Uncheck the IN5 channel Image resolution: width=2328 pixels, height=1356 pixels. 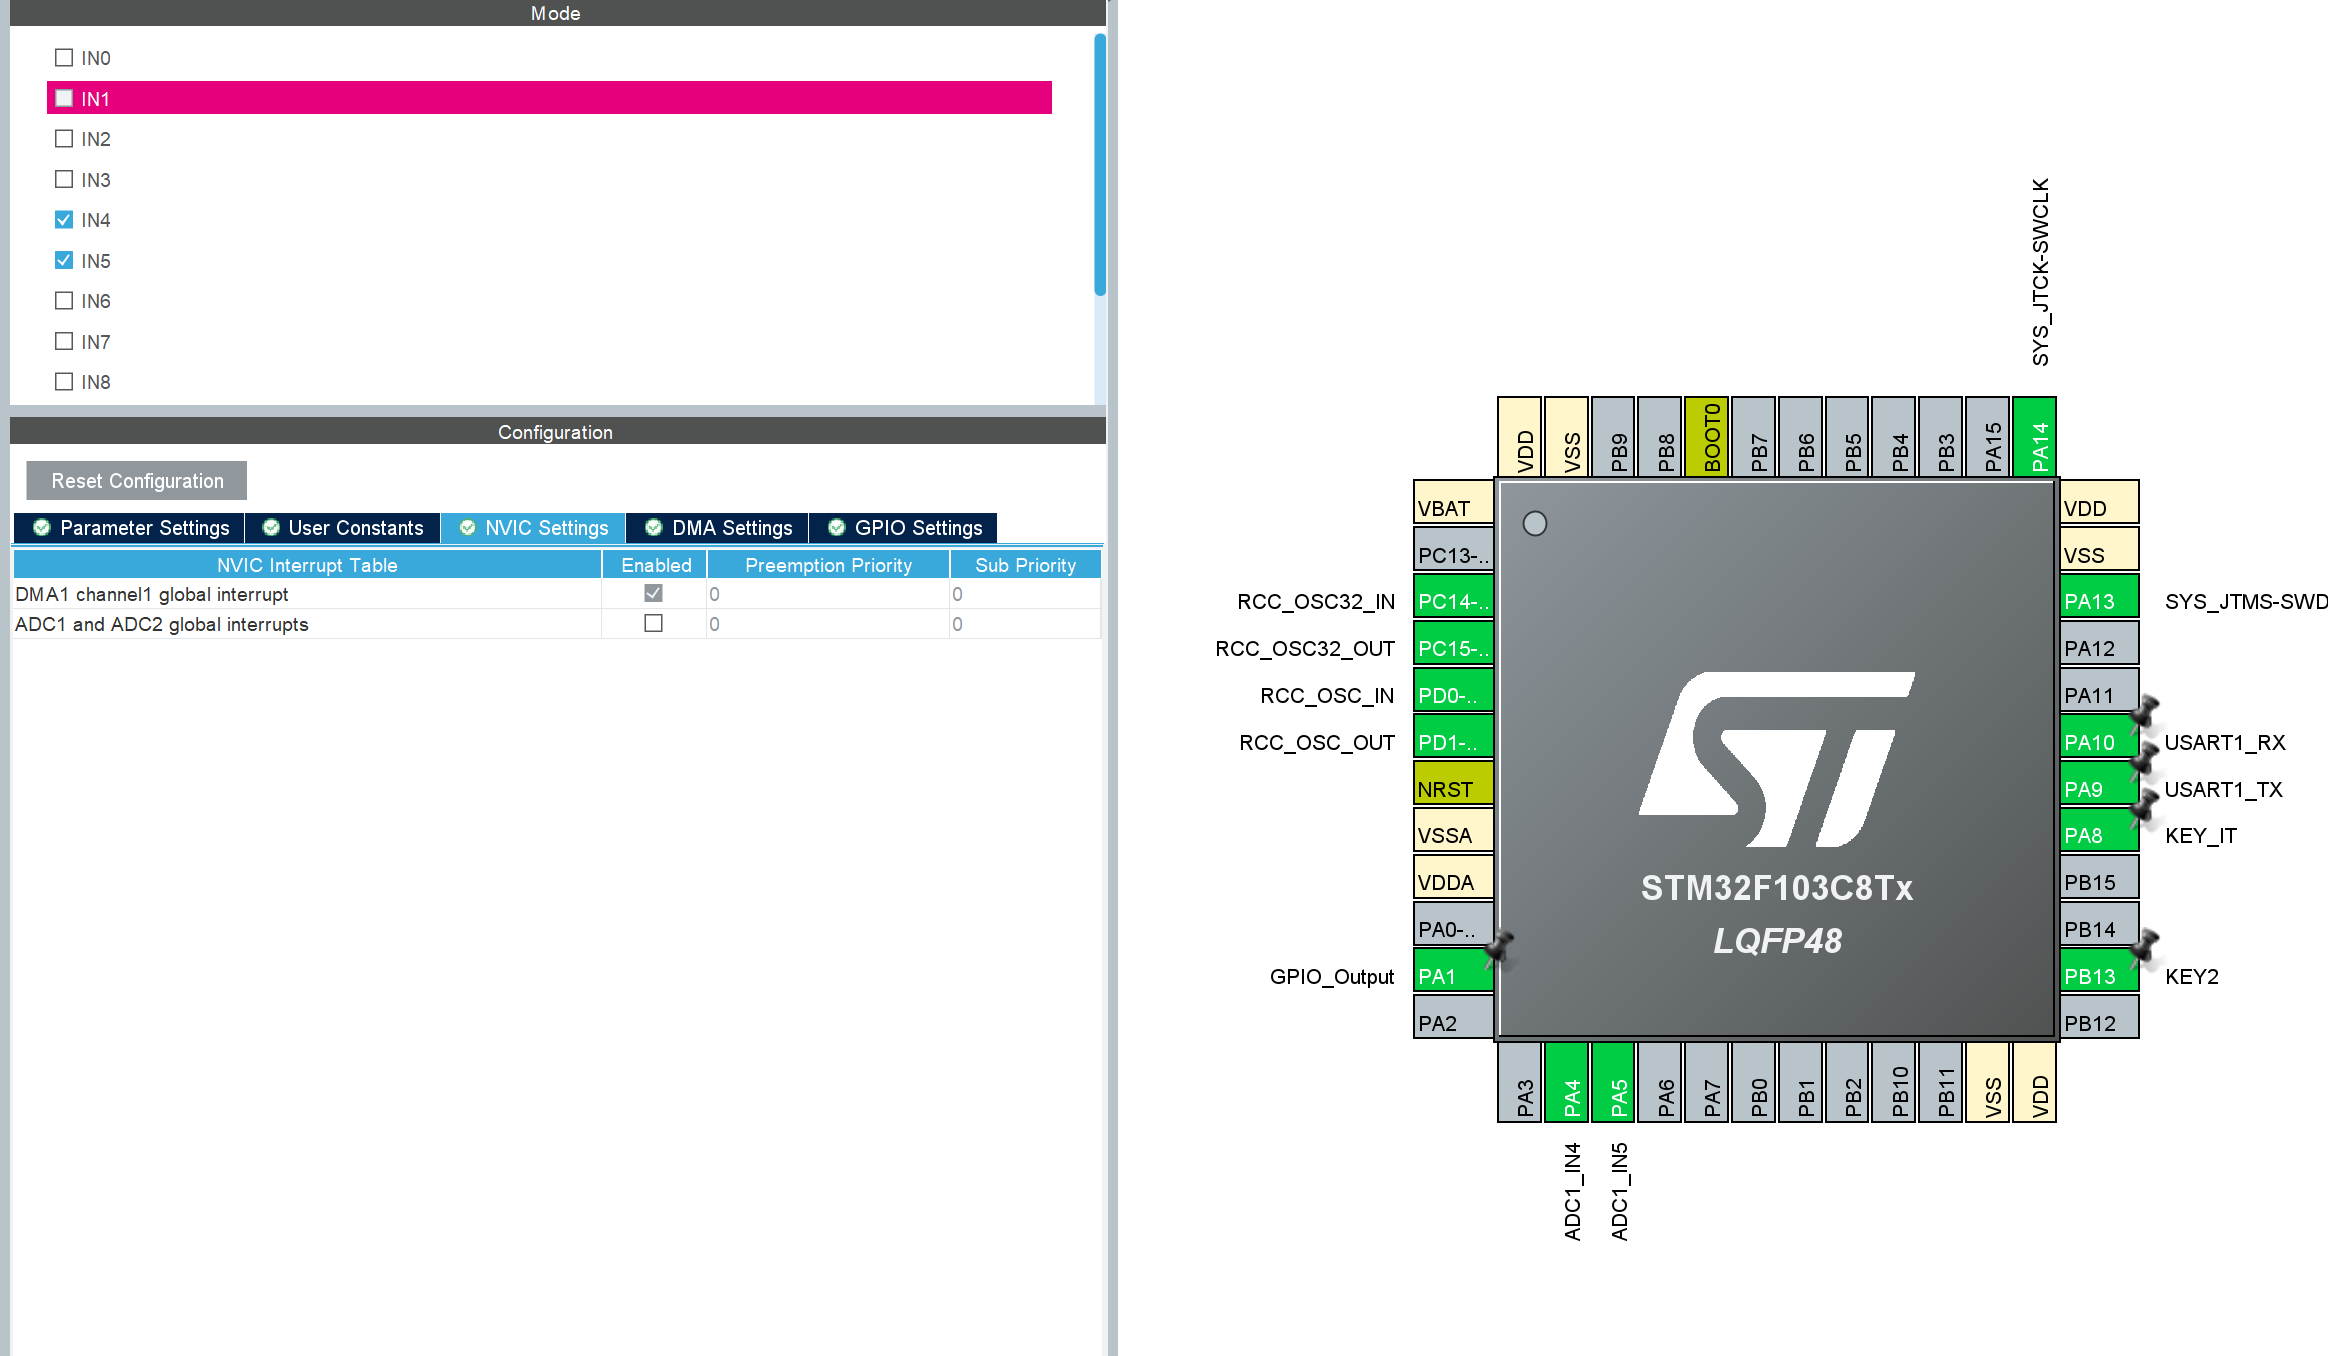click(x=64, y=260)
